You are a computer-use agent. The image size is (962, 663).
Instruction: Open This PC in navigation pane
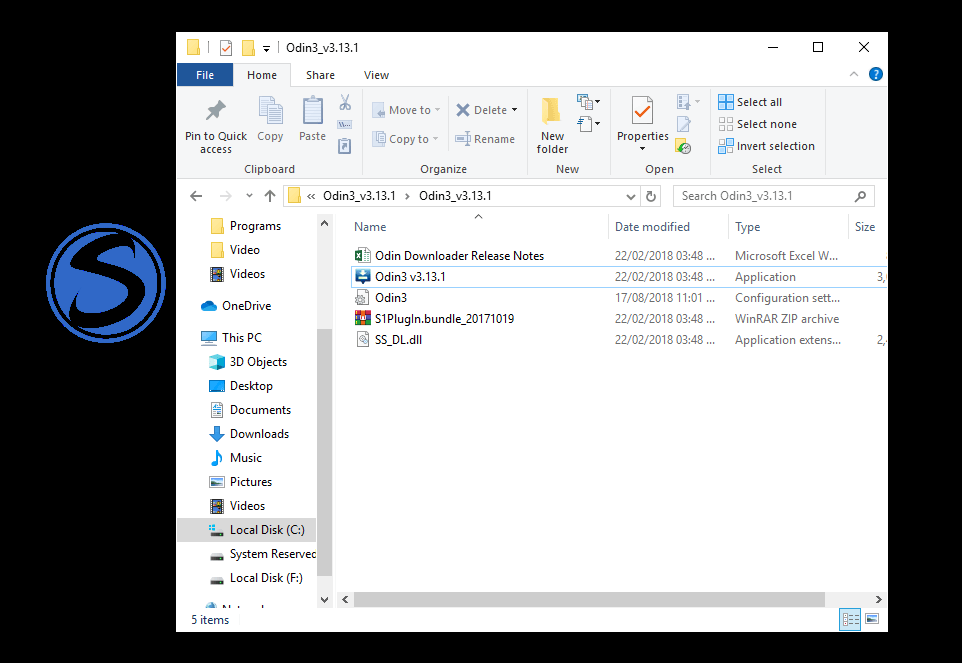point(231,337)
